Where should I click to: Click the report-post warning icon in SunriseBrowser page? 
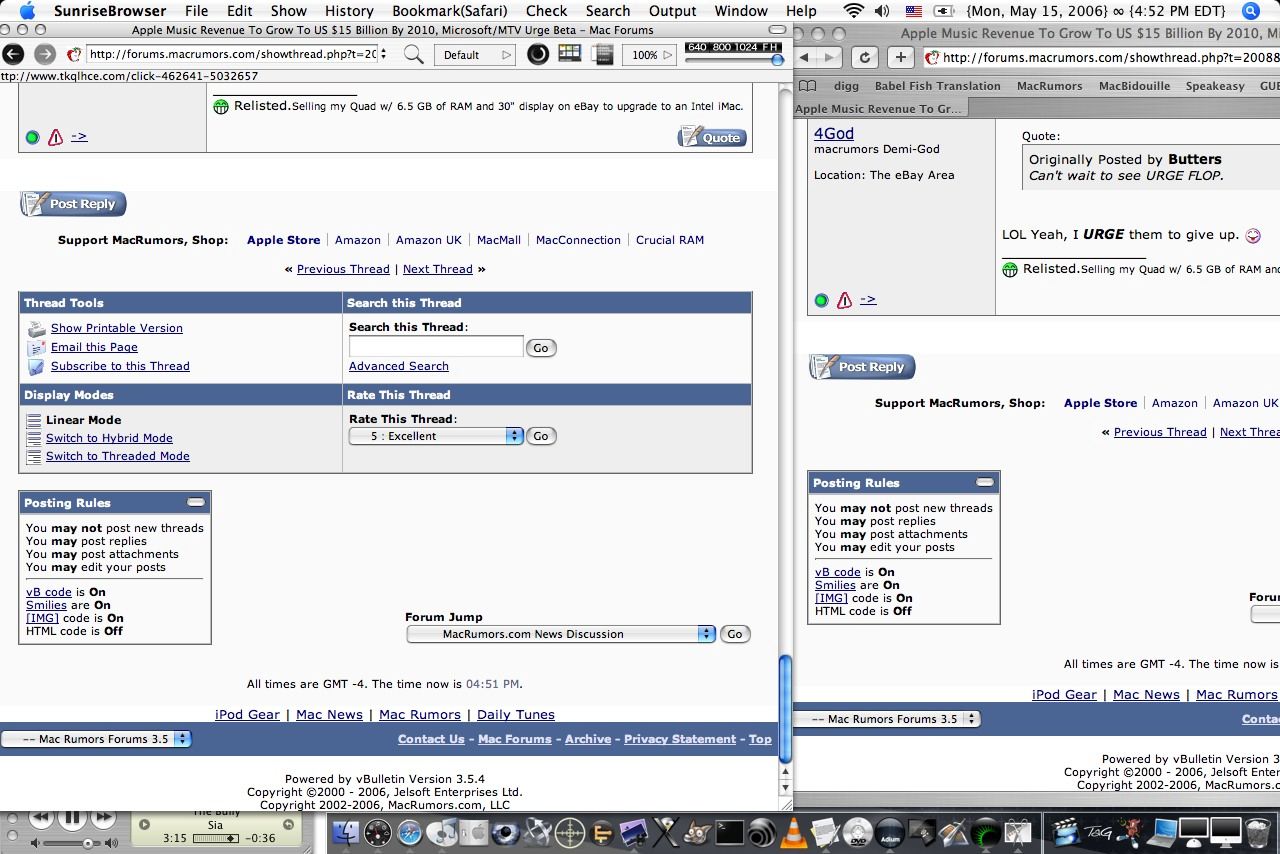(x=55, y=137)
